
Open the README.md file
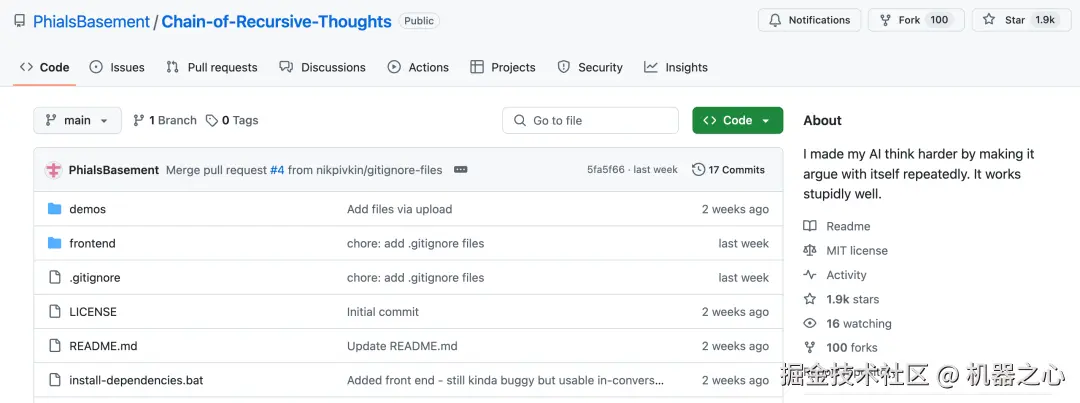point(103,346)
